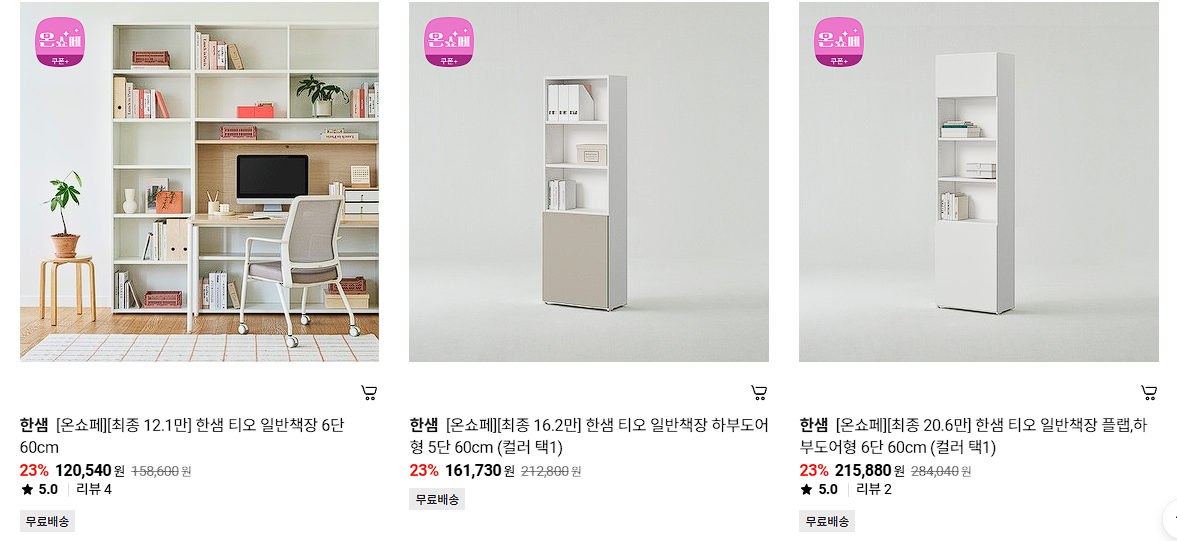Click star rating icon of third product
This screenshot has width=1177, height=541.
point(806,490)
